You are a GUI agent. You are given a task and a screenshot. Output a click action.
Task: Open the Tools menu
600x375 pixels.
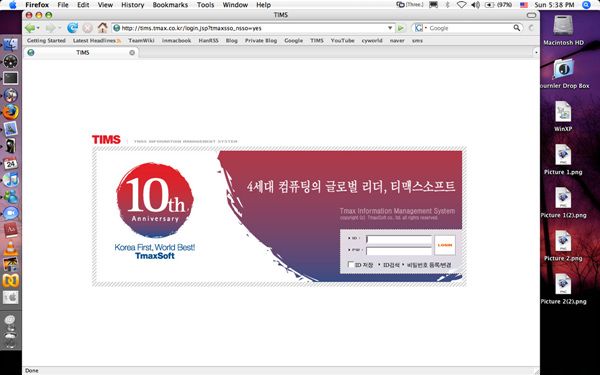(x=205, y=5)
